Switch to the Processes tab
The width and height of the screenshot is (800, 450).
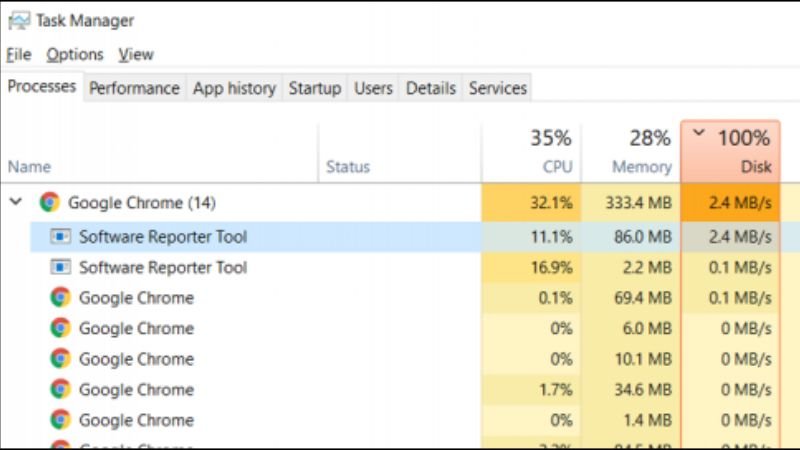(42, 86)
